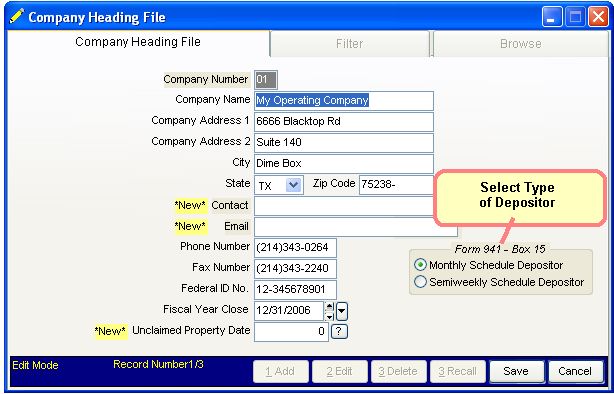Click the 'Unclaimed Property Date' label
614x394 pixels.
(x=191, y=331)
